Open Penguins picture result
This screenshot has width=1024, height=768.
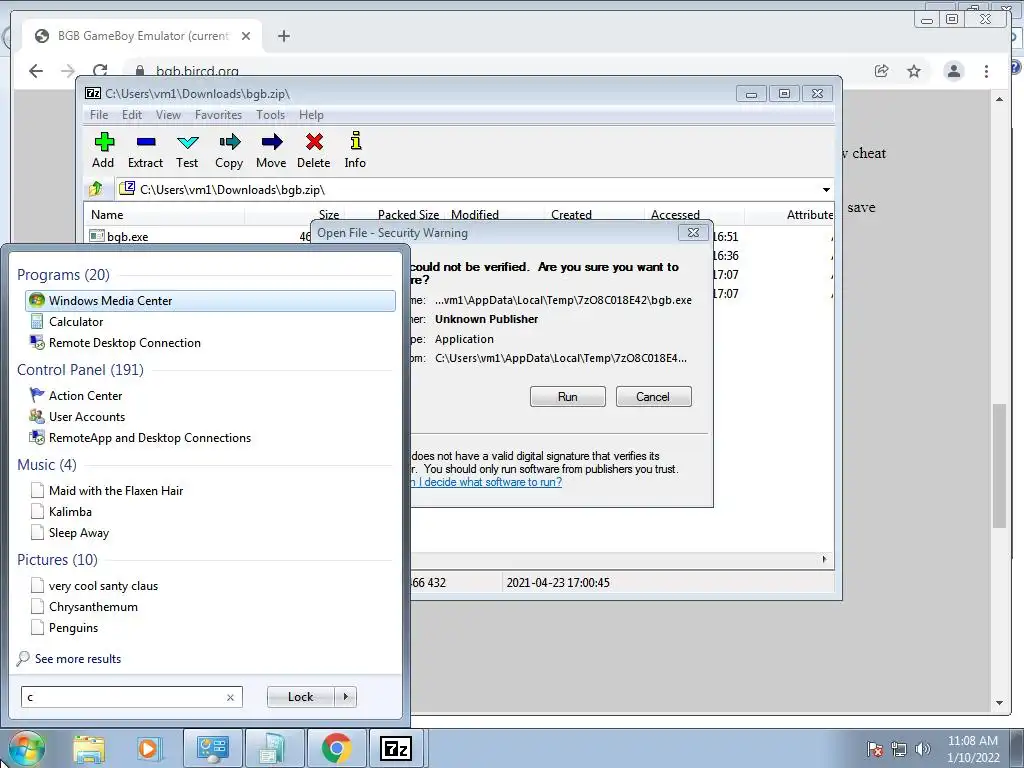coord(73,628)
